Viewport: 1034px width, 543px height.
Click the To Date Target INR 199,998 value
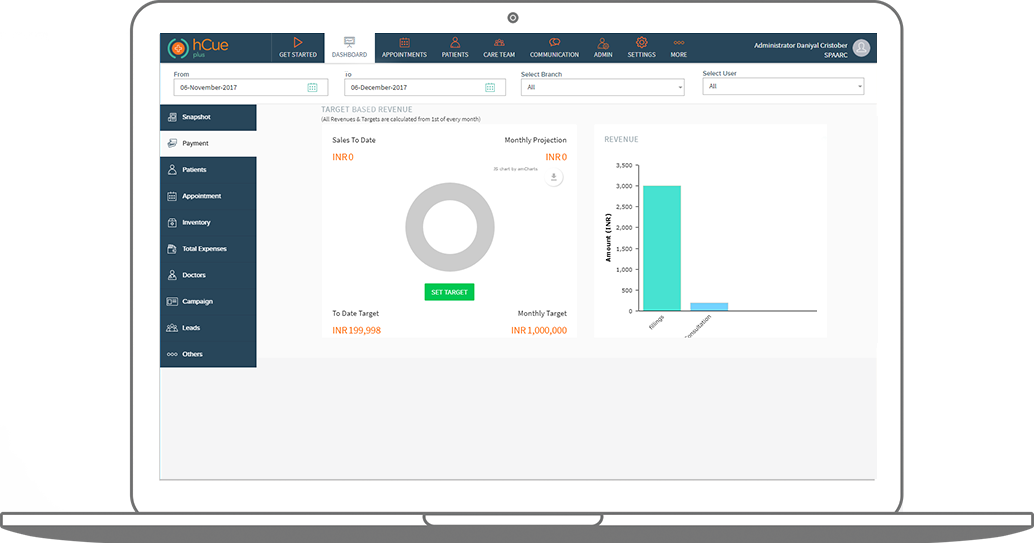[357, 331]
